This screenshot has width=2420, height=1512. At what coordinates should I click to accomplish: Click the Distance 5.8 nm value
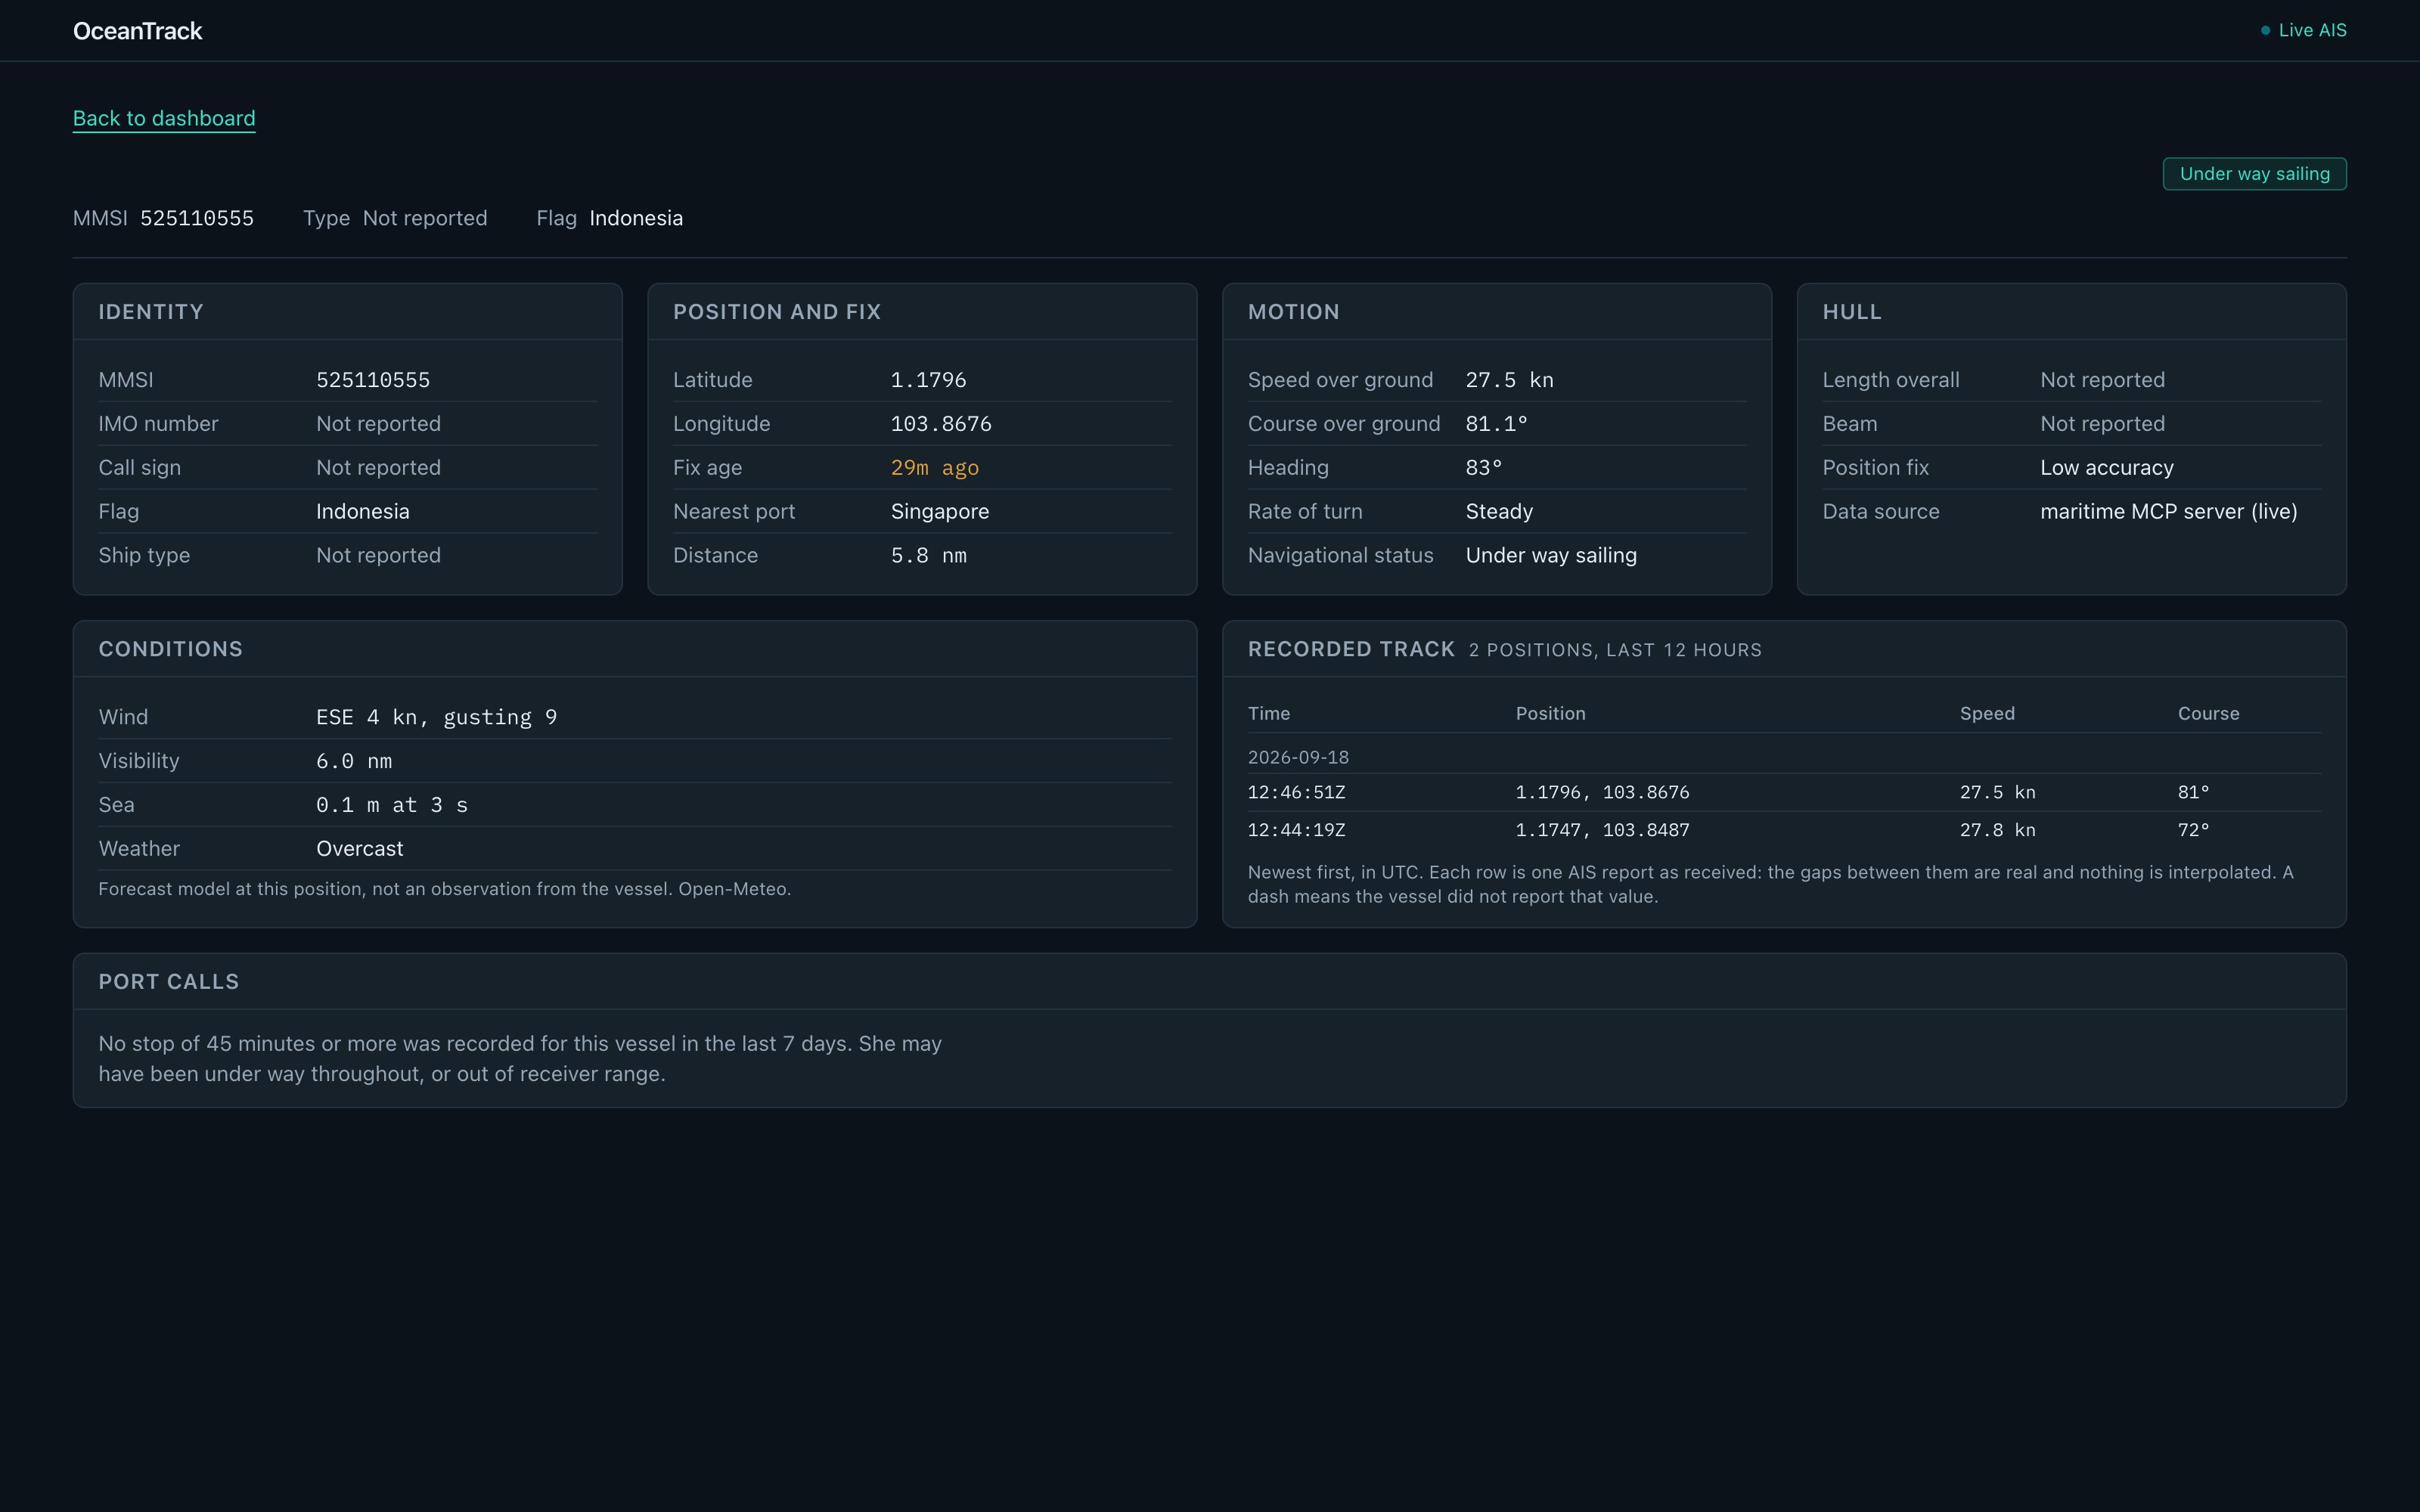(x=928, y=556)
